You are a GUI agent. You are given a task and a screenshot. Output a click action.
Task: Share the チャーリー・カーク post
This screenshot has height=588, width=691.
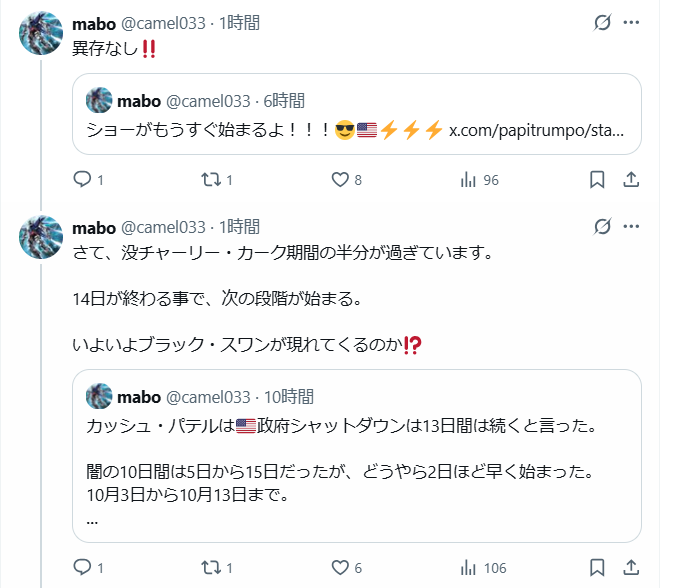pos(631,568)
